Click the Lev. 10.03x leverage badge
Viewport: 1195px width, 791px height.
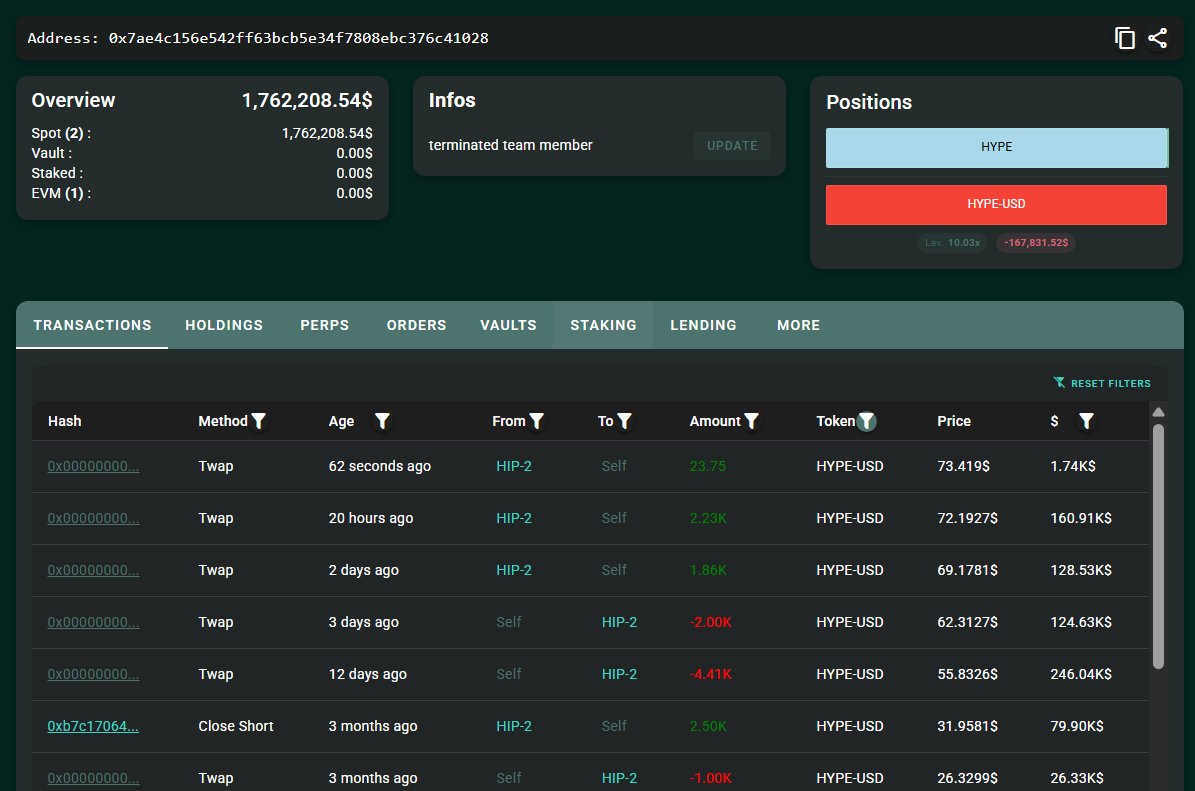click(953, 242)
